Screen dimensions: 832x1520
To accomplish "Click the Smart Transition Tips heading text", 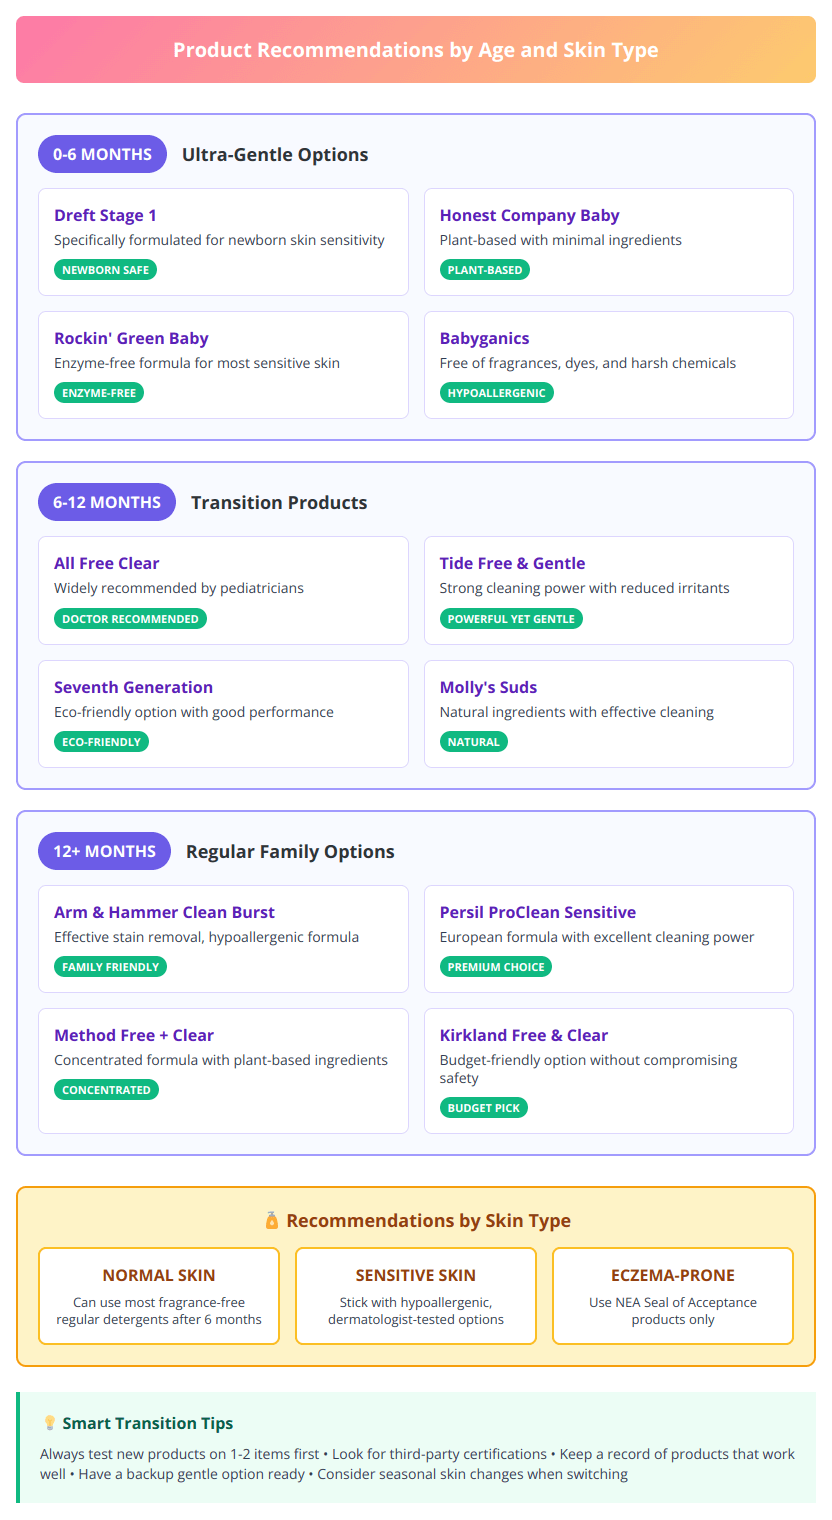I will tap(148, 1423).
